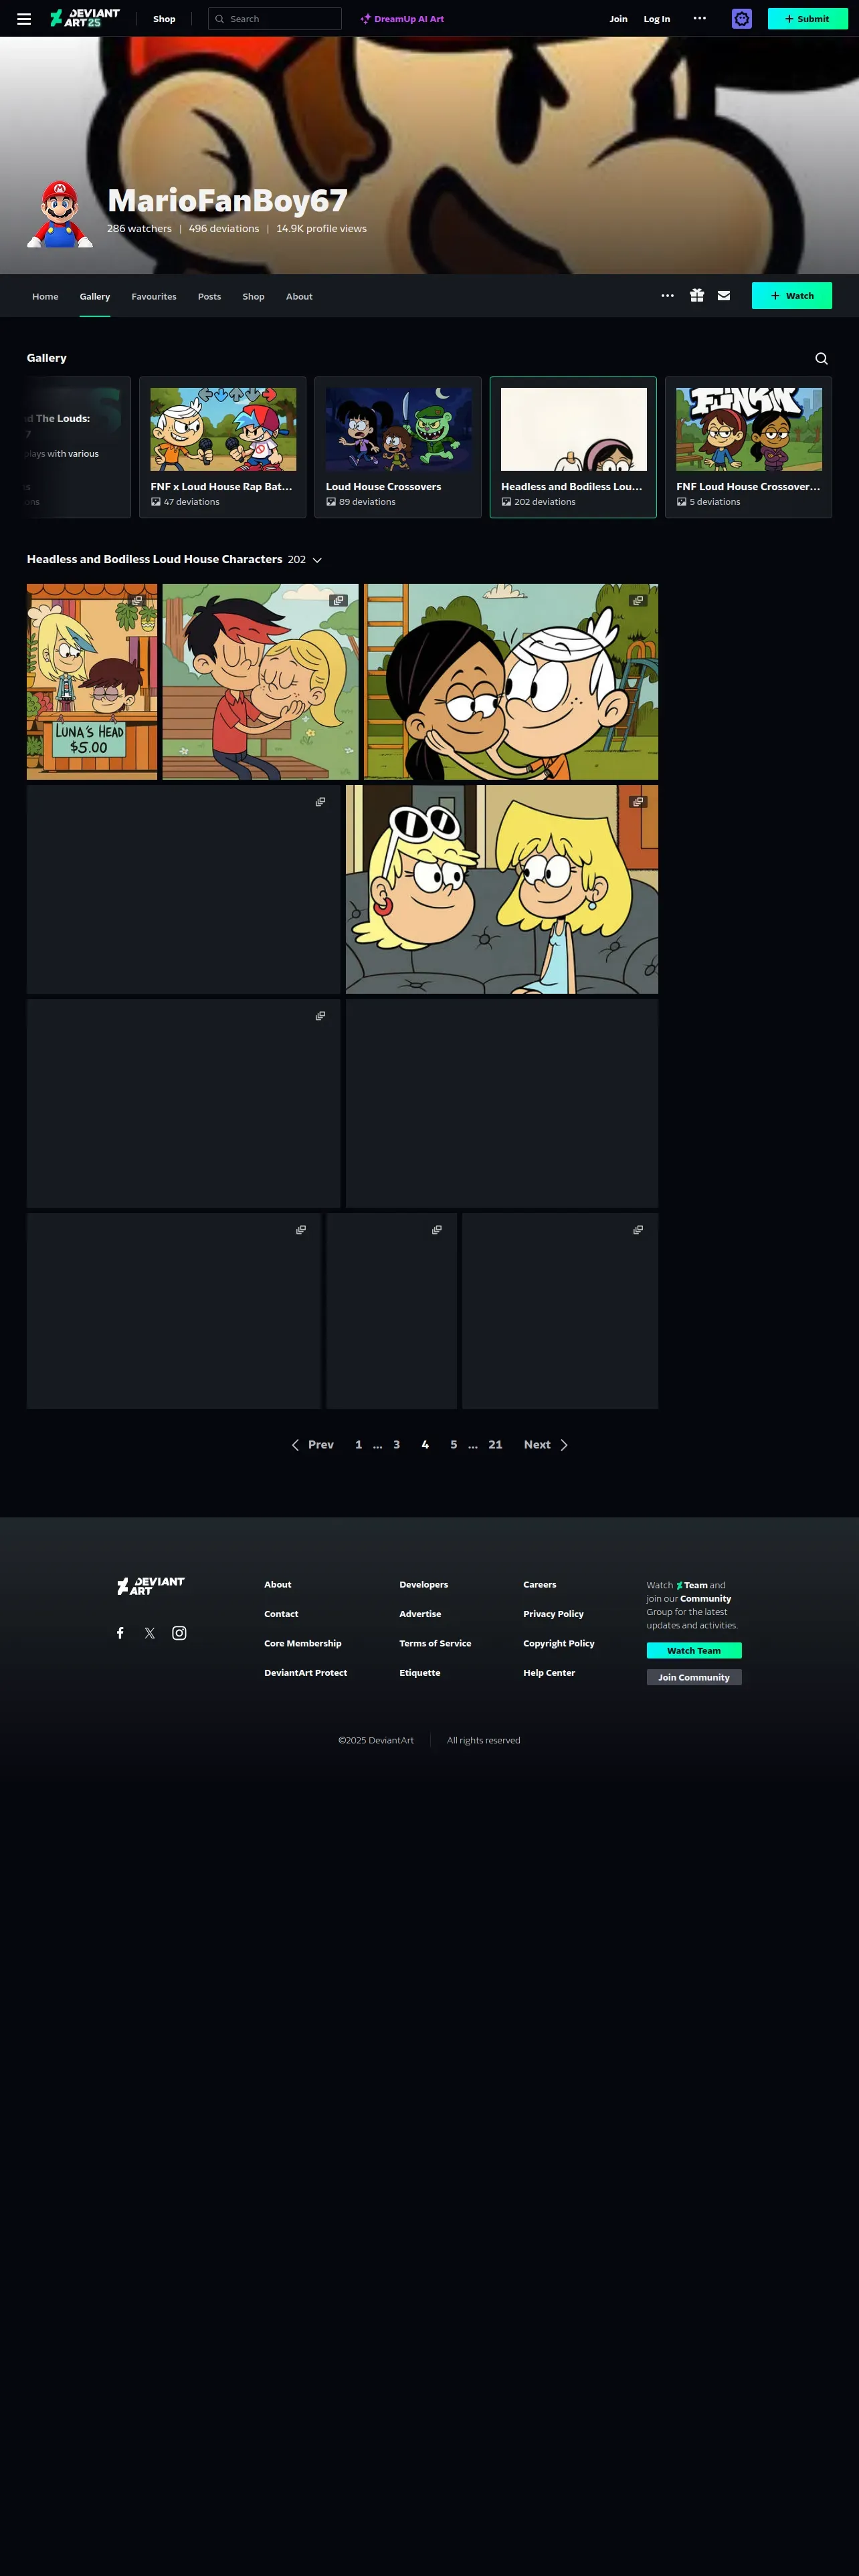Screen dimensions: 859x2576
Task: Select the Gallery tab
Action: tap(95, 296)
